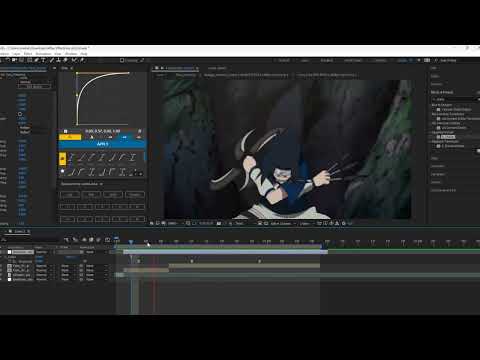Open the viewer magnification ratio dropdown
The image size is (480, 360).
tap(174, 223)
